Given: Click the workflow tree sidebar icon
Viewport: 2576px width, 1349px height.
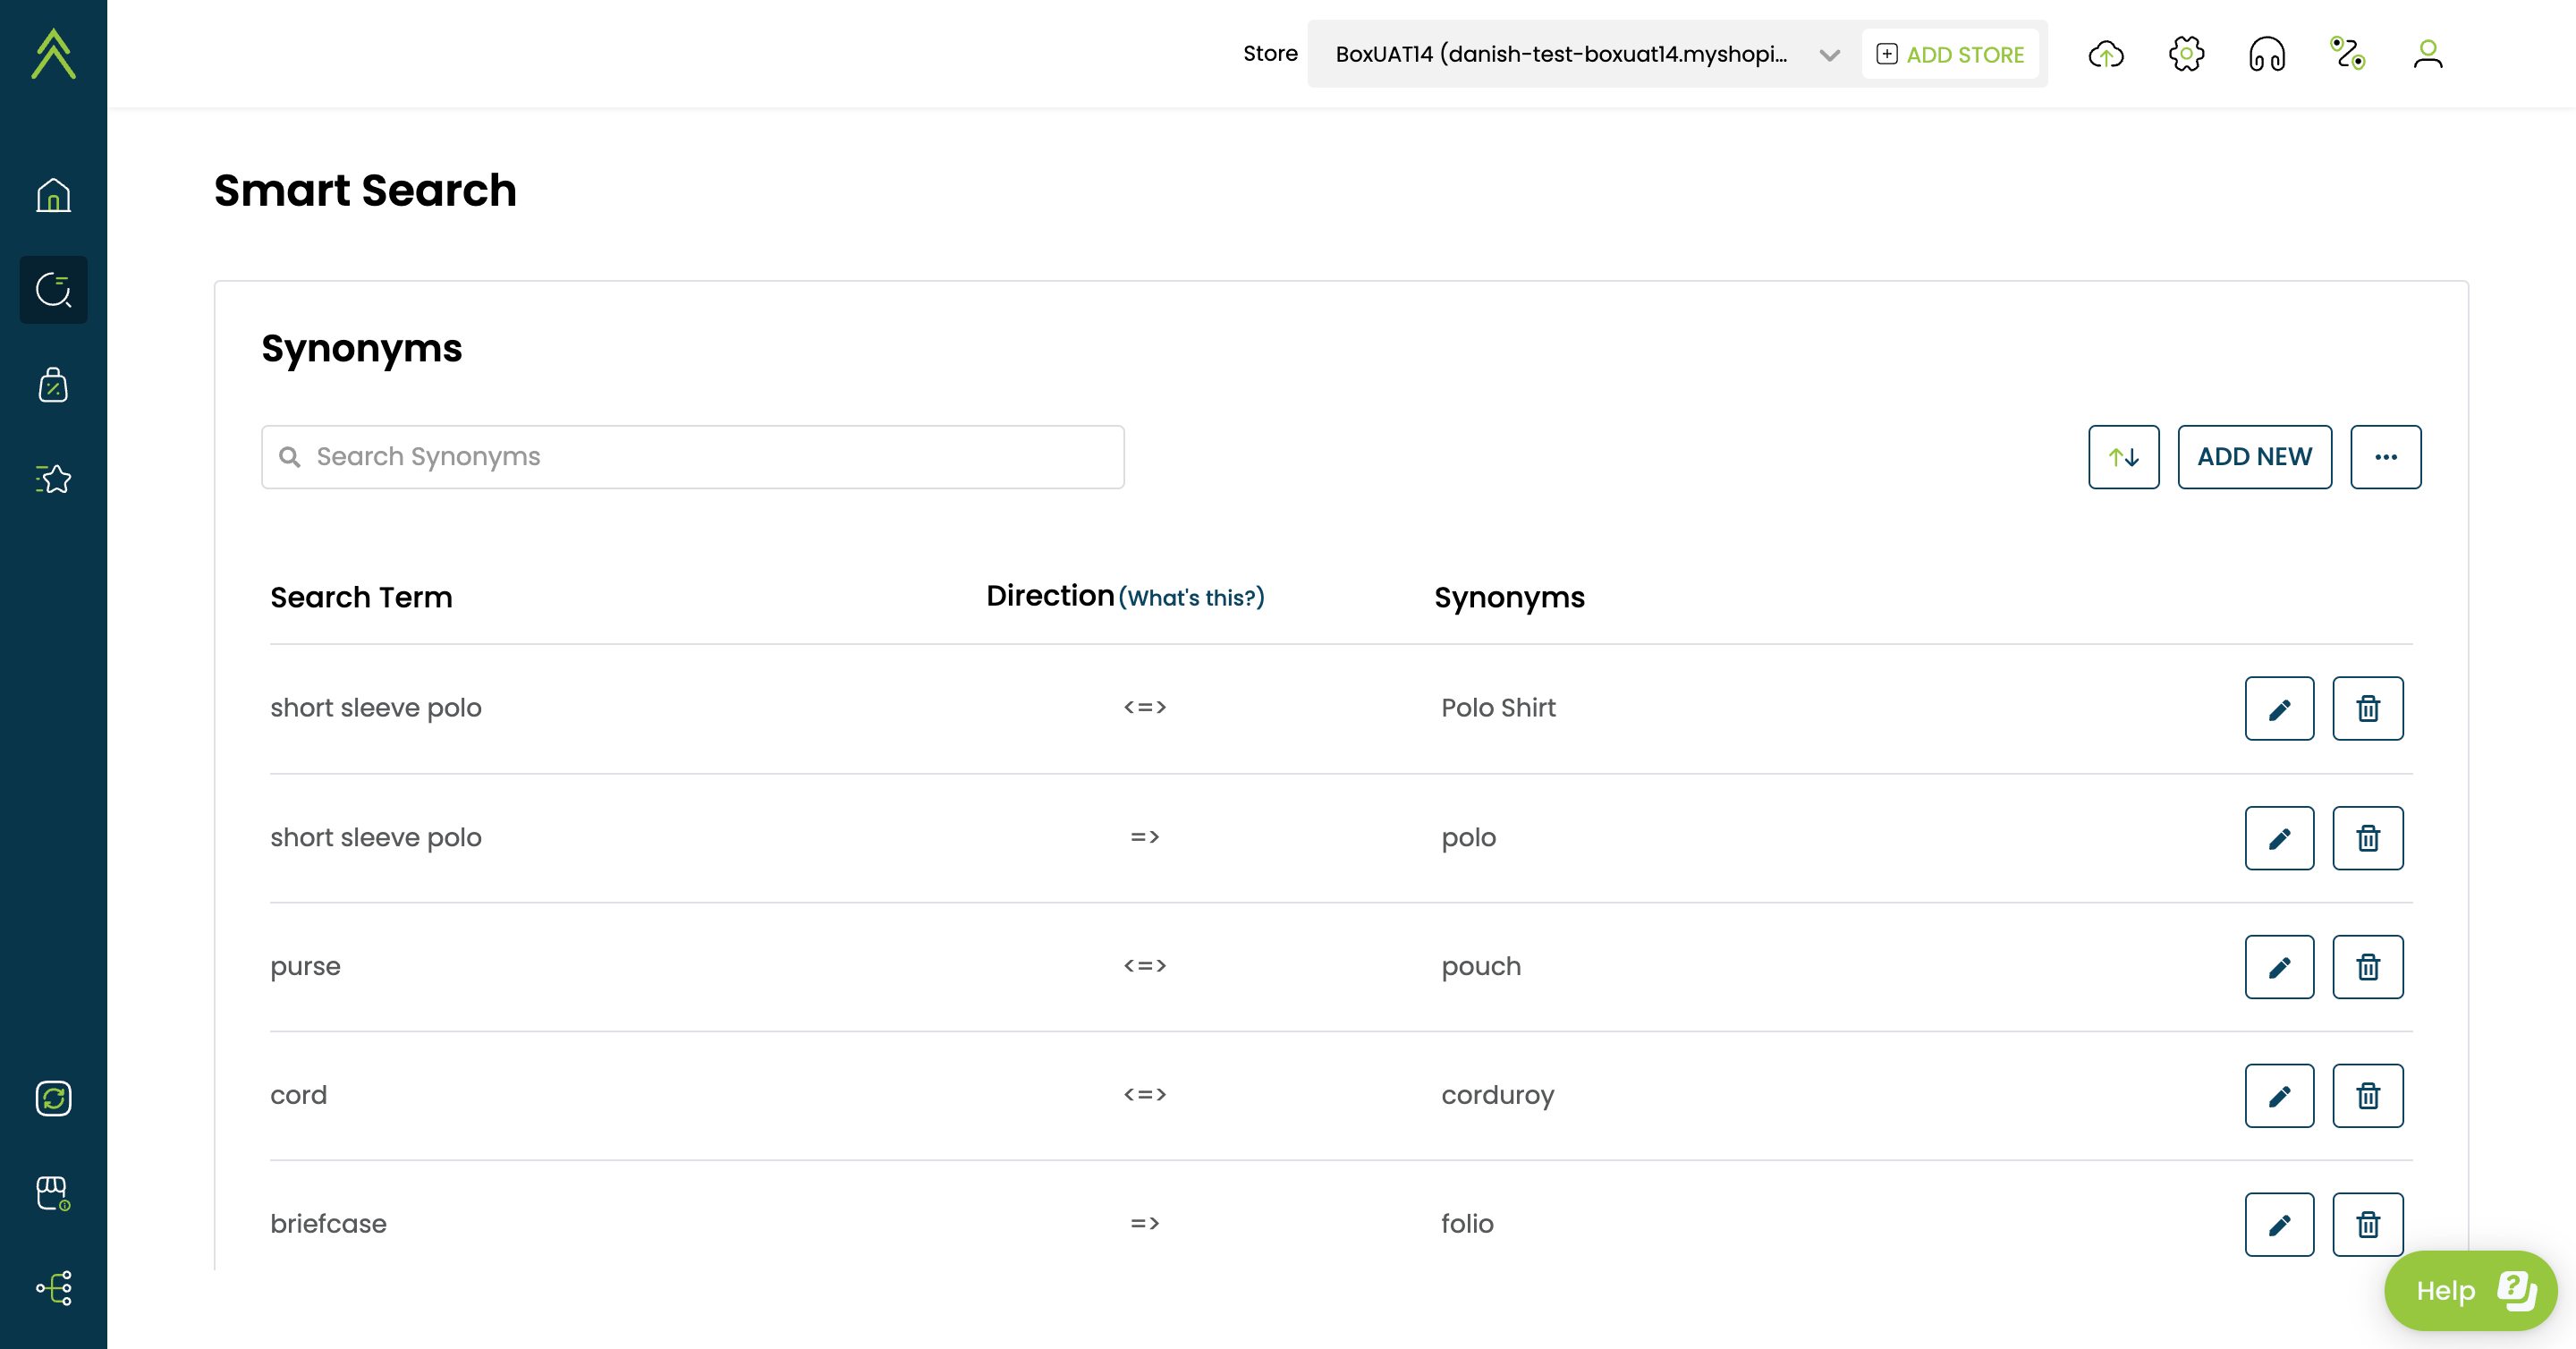Looking at the screenshot, I should click(x=53, y=1288).
